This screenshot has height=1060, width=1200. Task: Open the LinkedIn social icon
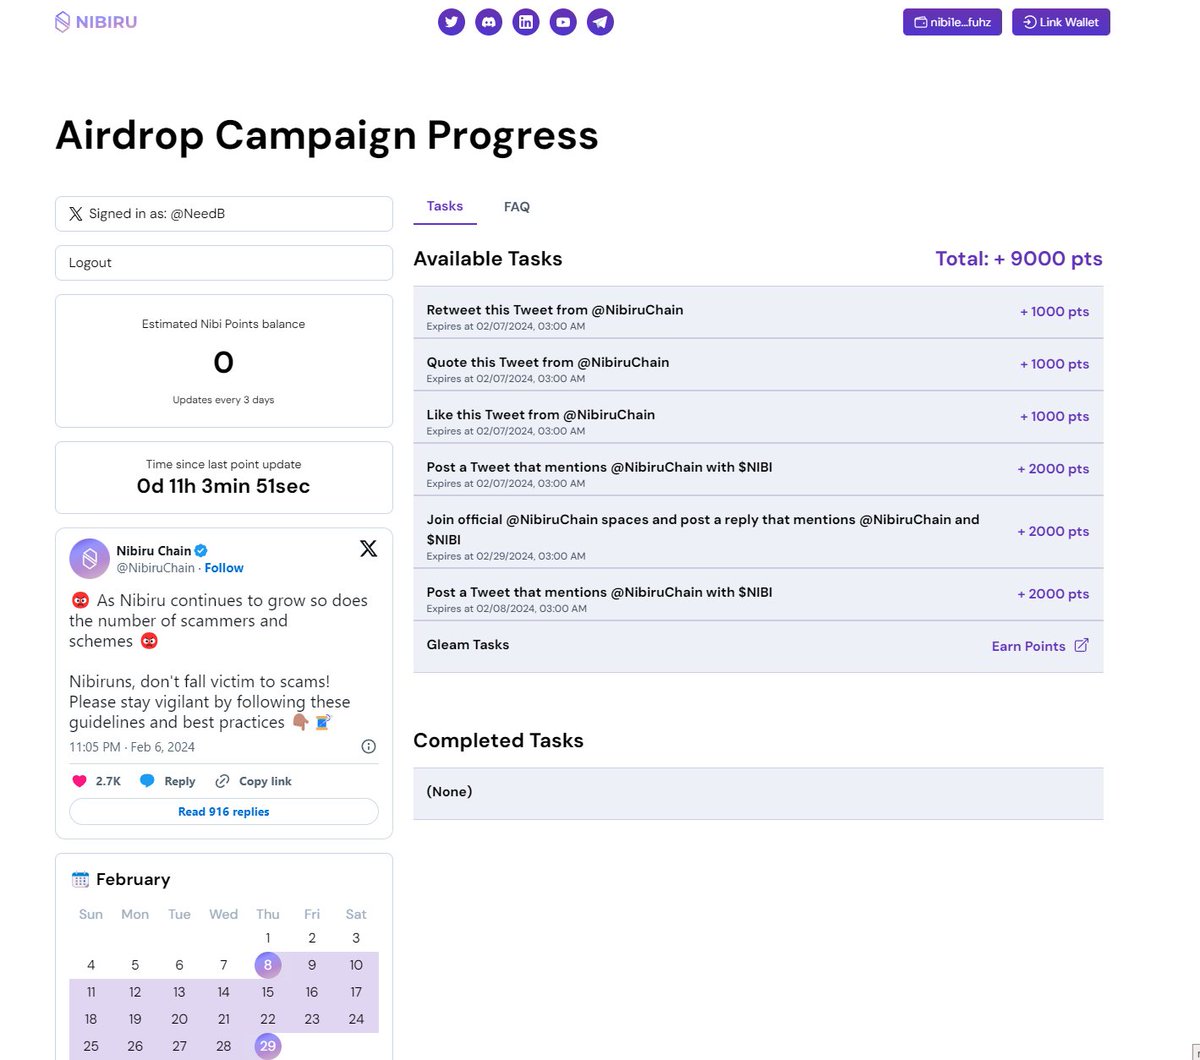tap(526, 22)
